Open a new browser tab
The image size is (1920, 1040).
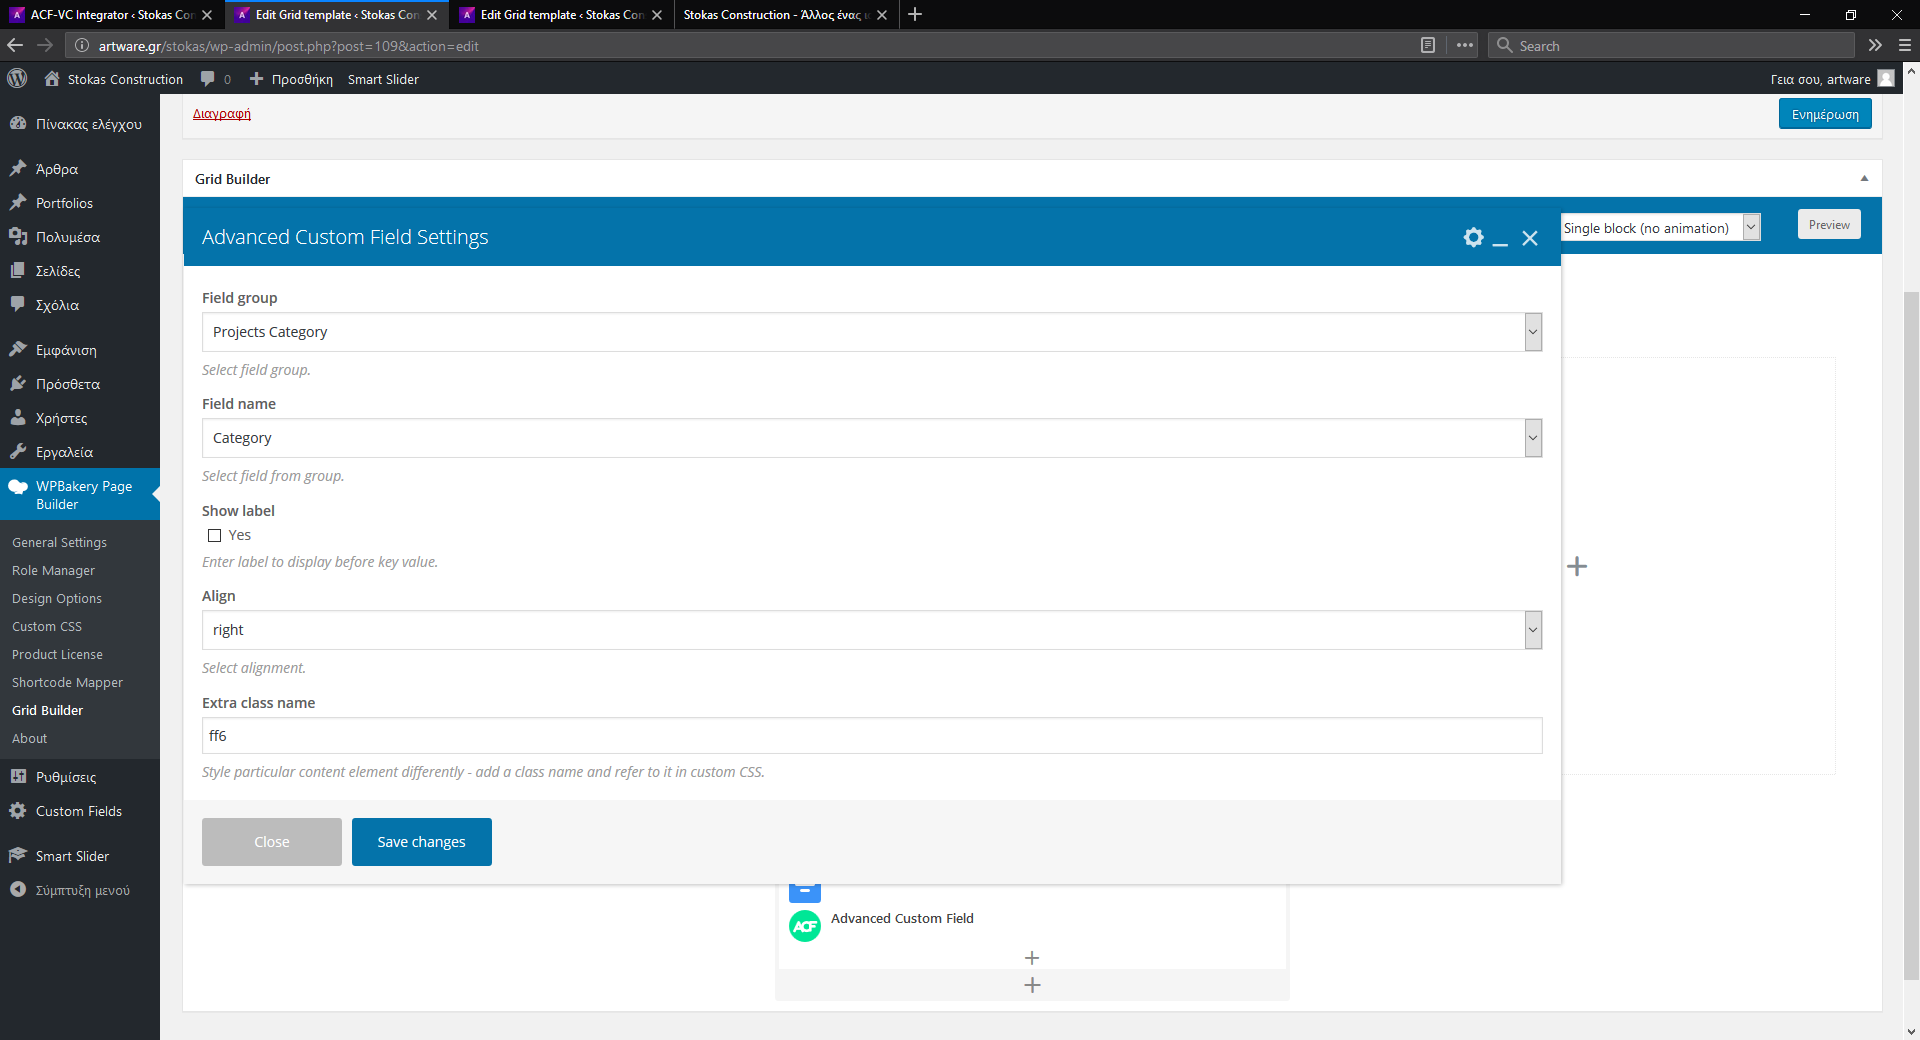(x=915, y=14)
